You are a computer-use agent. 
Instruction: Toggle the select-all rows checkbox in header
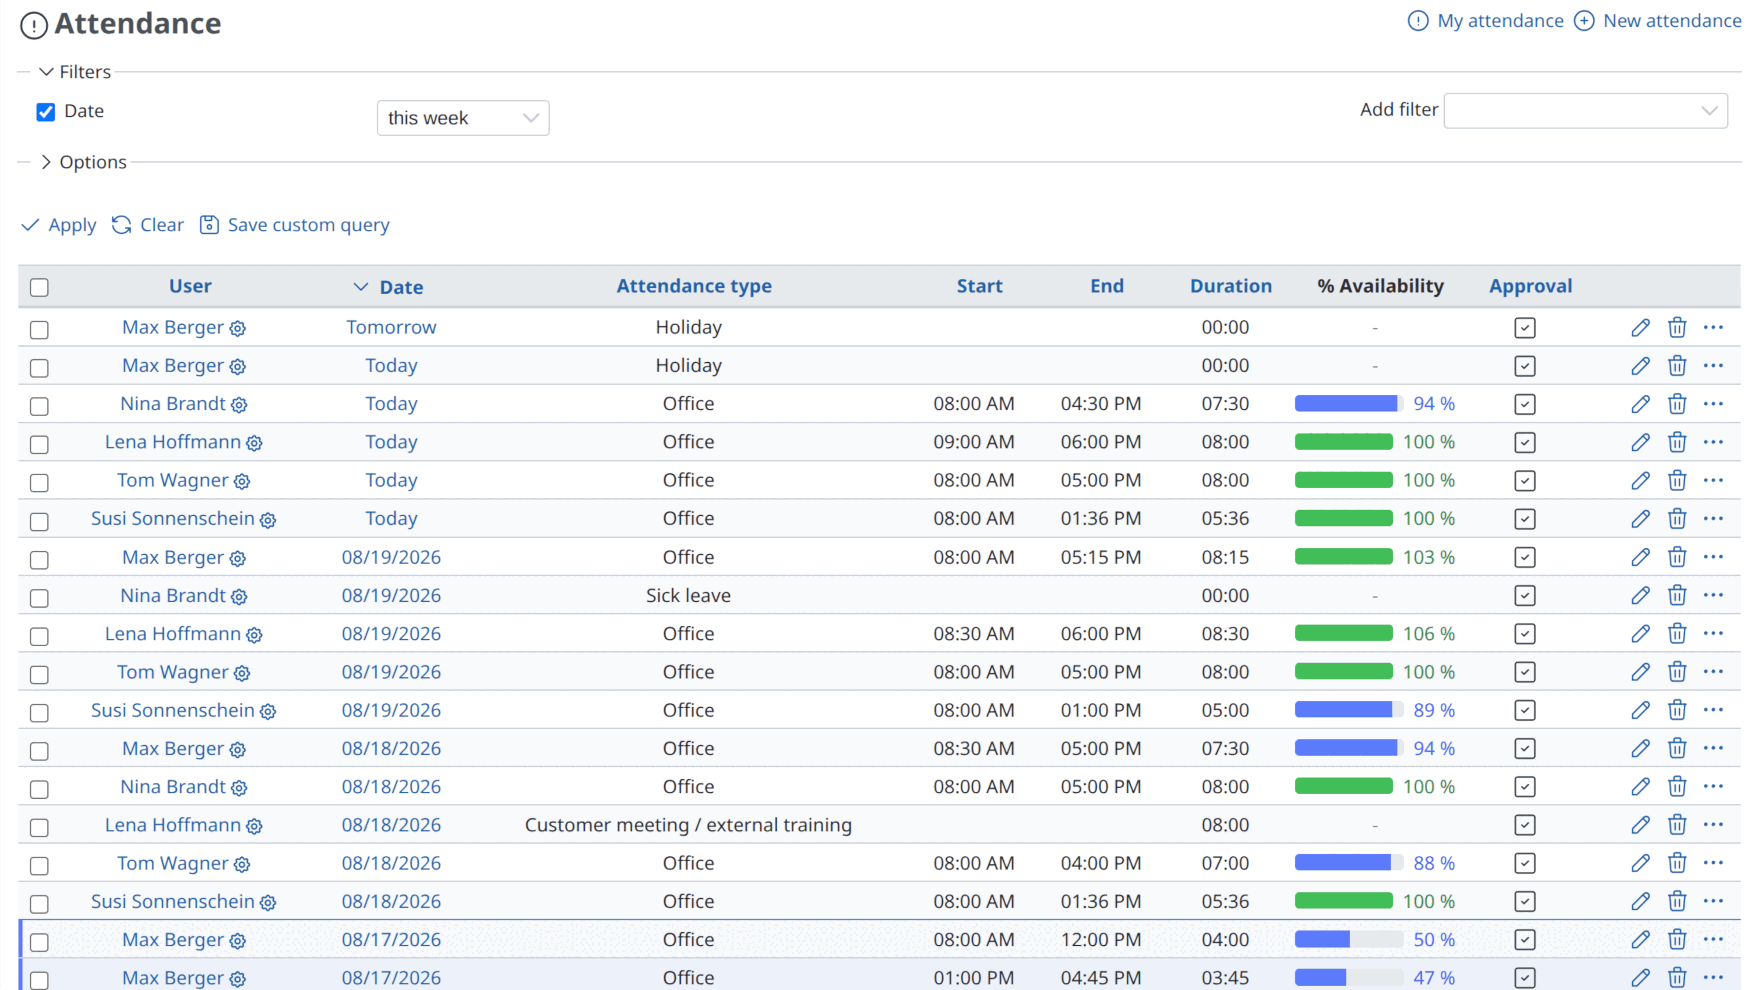(x=39, y=288)
